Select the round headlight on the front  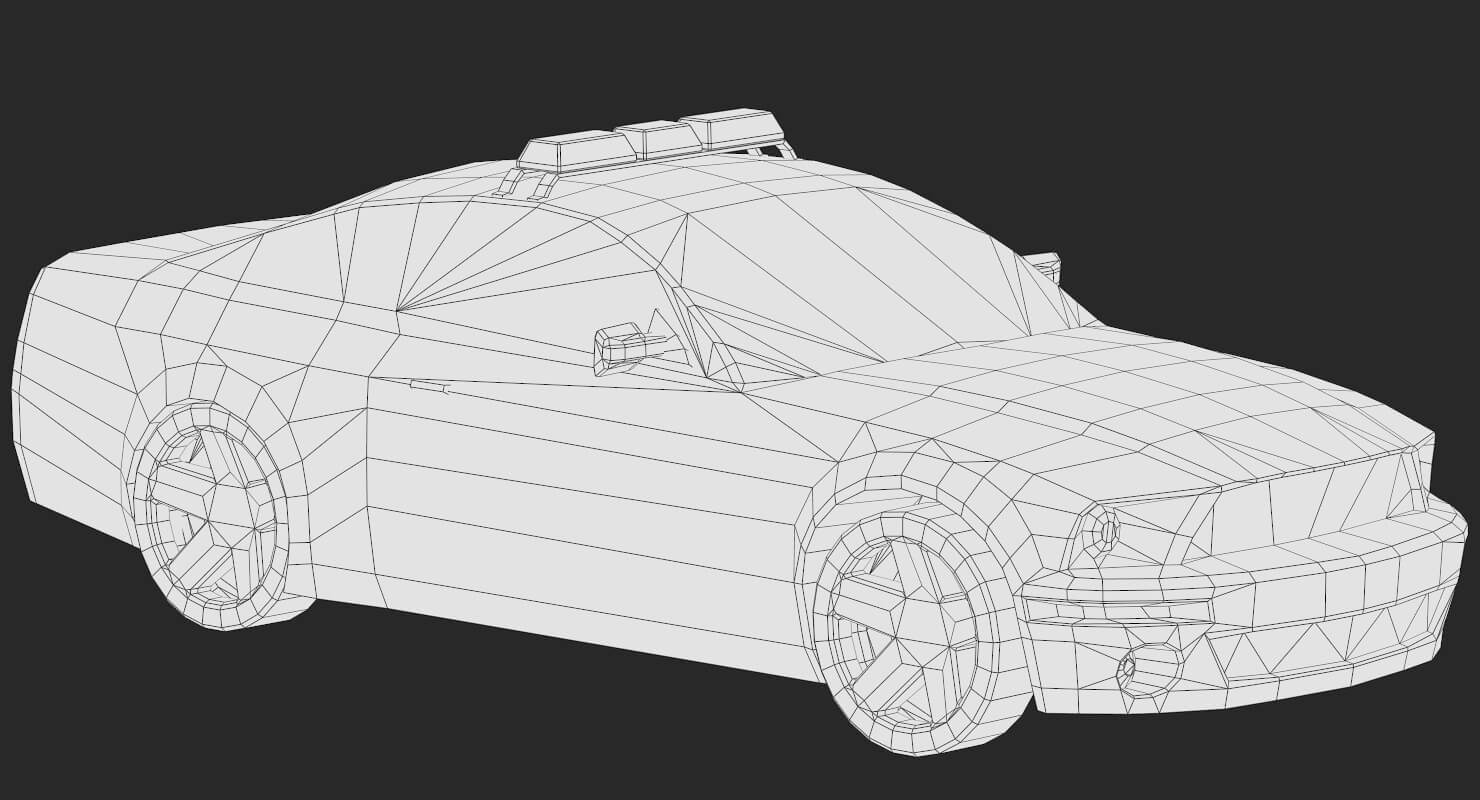point(1105,530)
